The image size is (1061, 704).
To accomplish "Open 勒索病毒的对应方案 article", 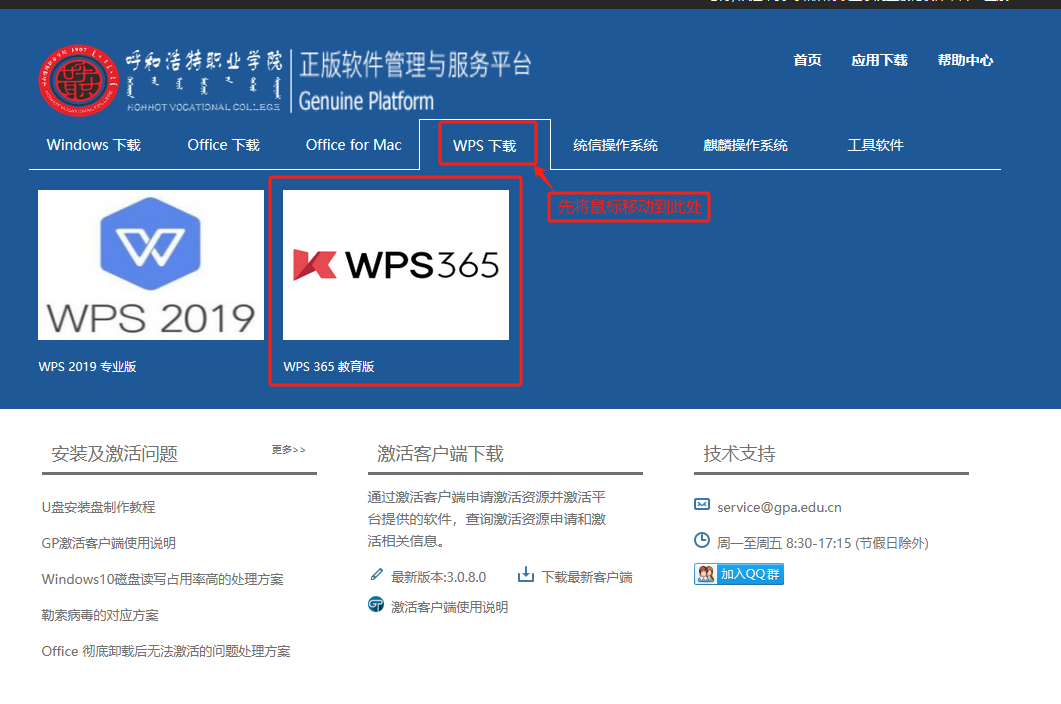I will pos(100,615).
